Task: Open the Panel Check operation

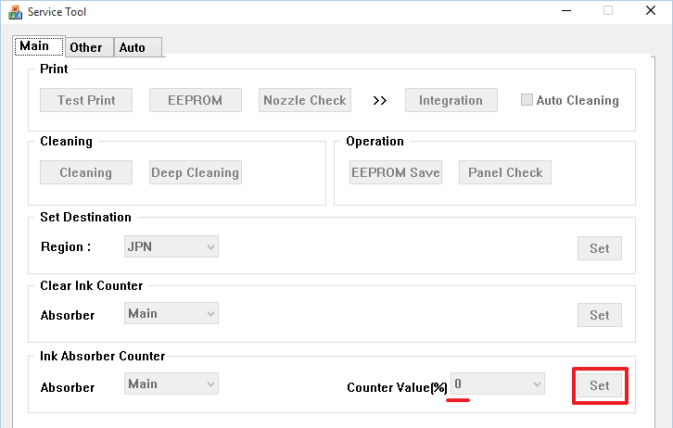Action: [505, 172]
